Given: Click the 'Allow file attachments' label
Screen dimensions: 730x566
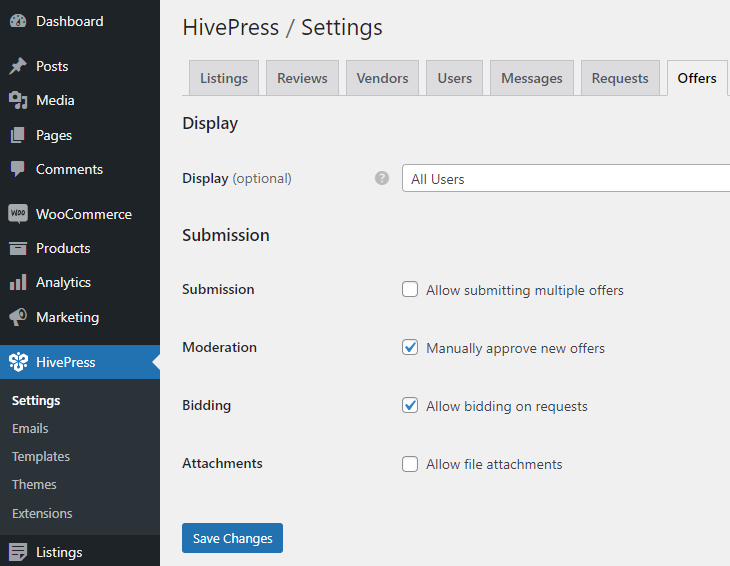Looking at the screenshot, I should click(x=494, y=464).
